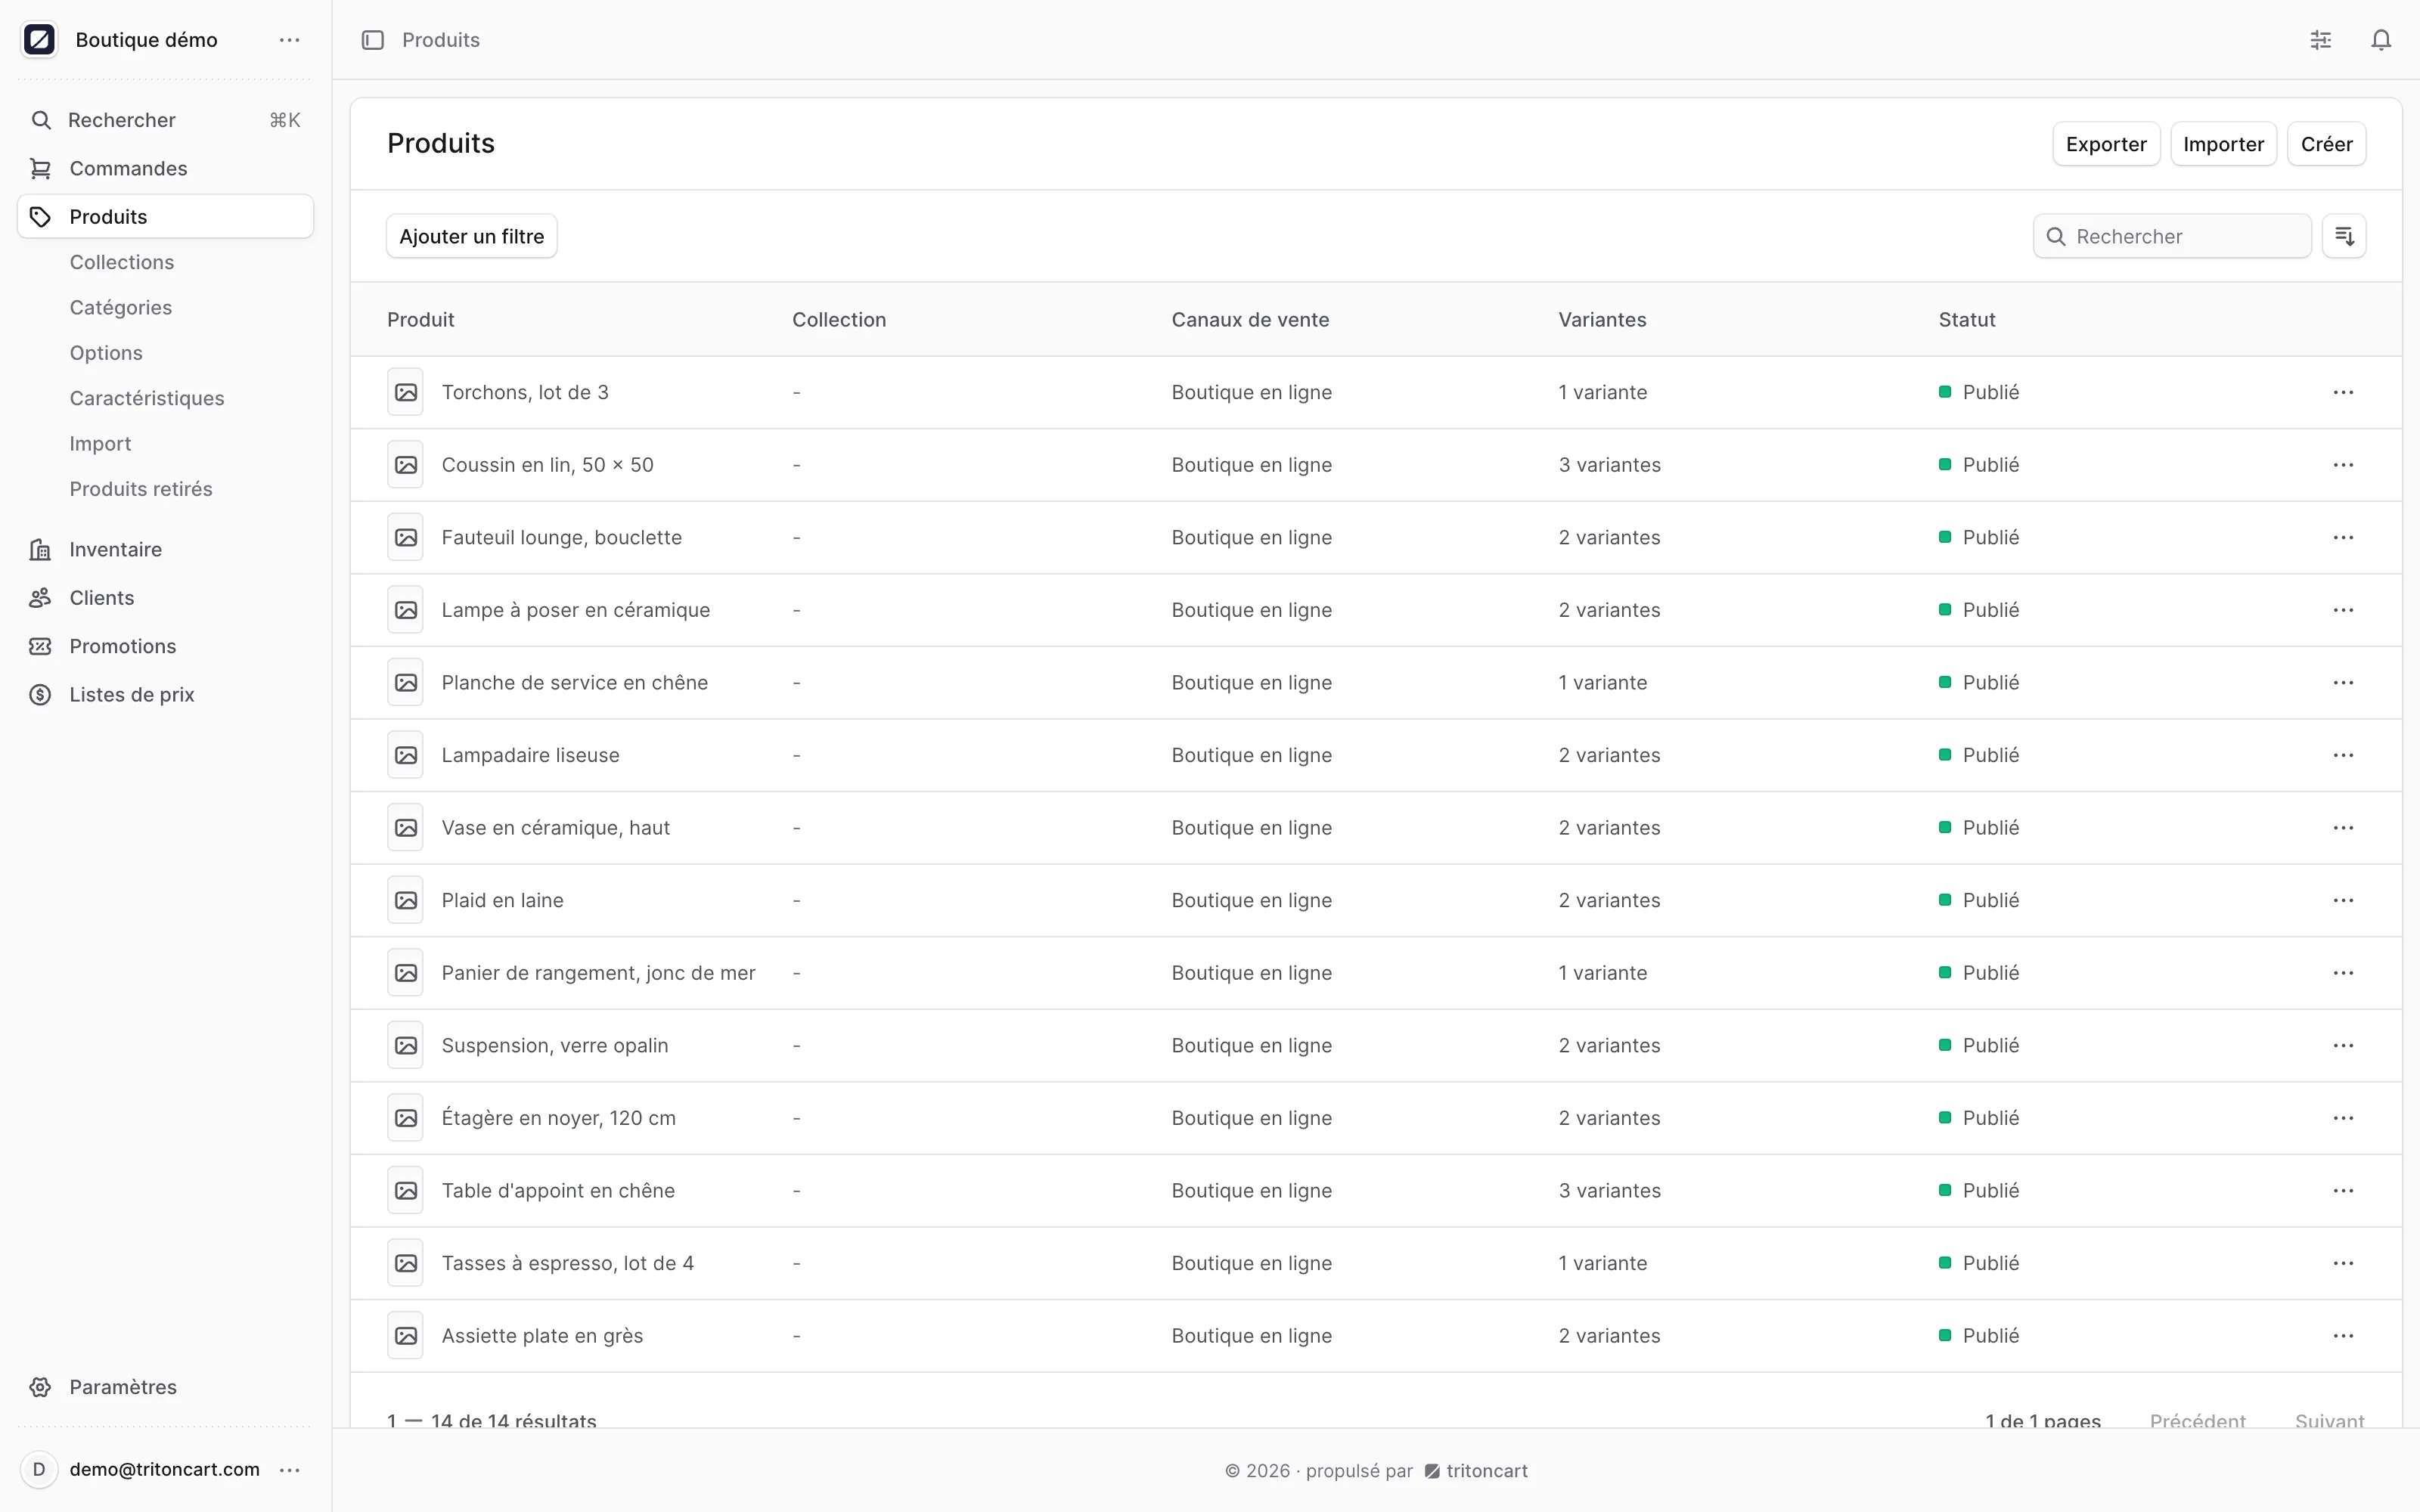
Task: Click the Listes de prix currency icon
Action: pos(40,695)
